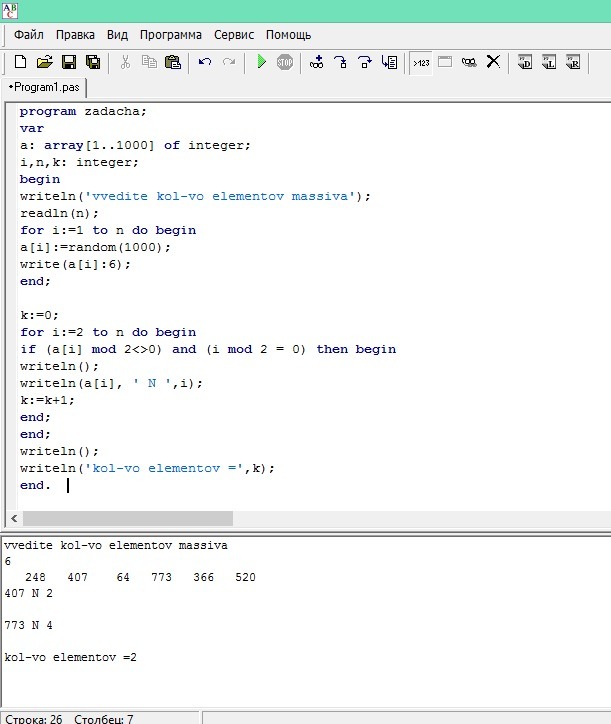The image size is (611, 724).
Task: Click the Paste clipboard icon
Action: [x=172, y=62]
